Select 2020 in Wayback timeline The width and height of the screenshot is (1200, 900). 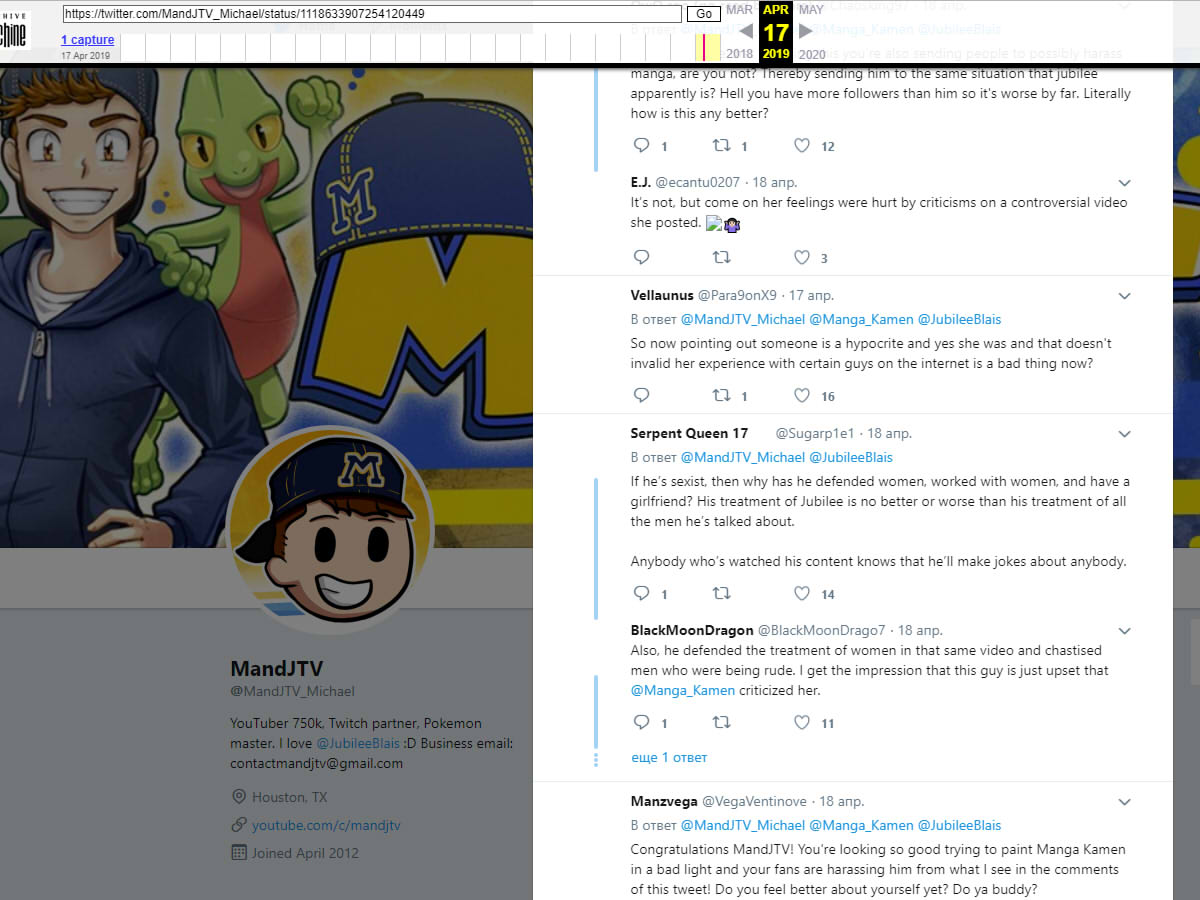click(x=812, y=54)
